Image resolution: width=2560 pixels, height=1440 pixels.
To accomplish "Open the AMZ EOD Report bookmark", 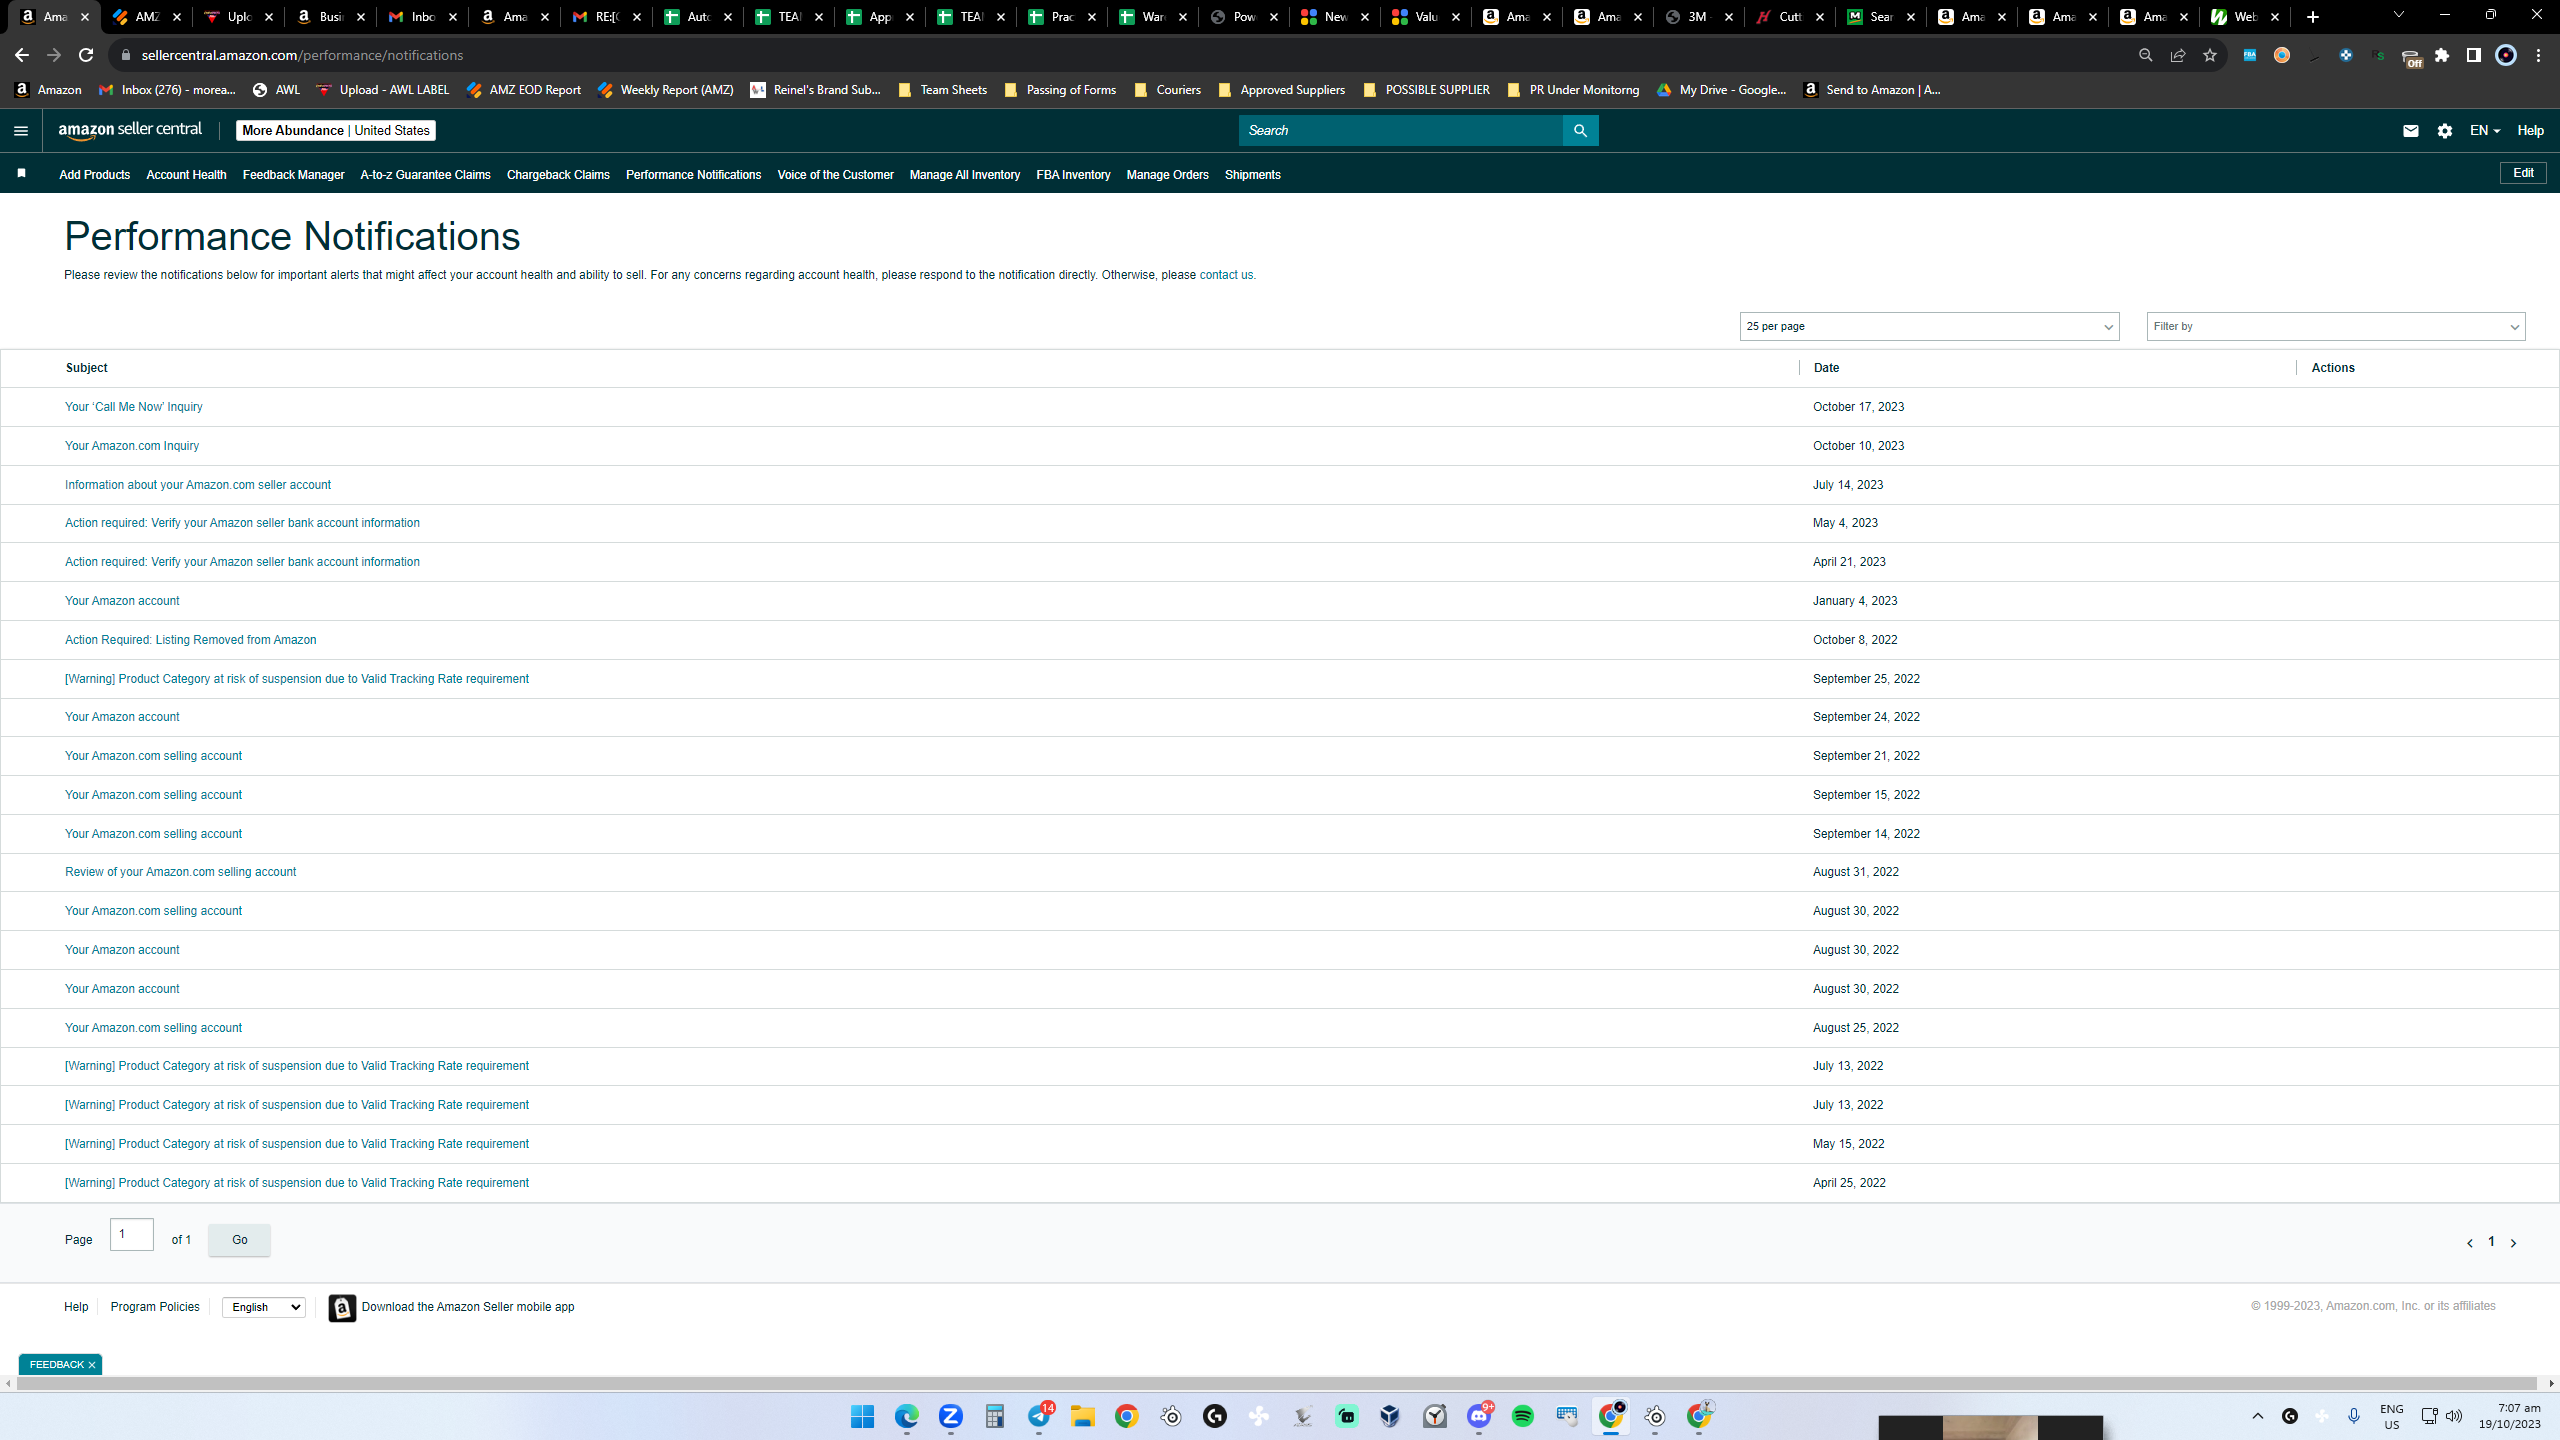I will click(x=523, y=90).
